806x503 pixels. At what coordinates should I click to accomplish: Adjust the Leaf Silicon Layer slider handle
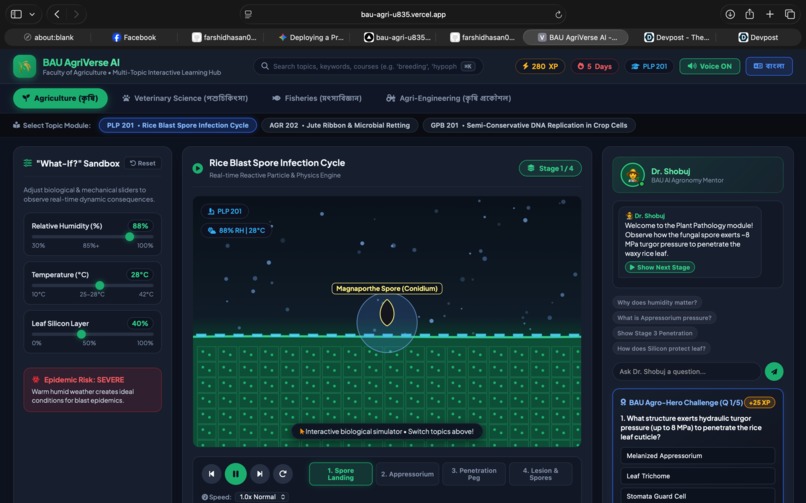coord(81,334)
